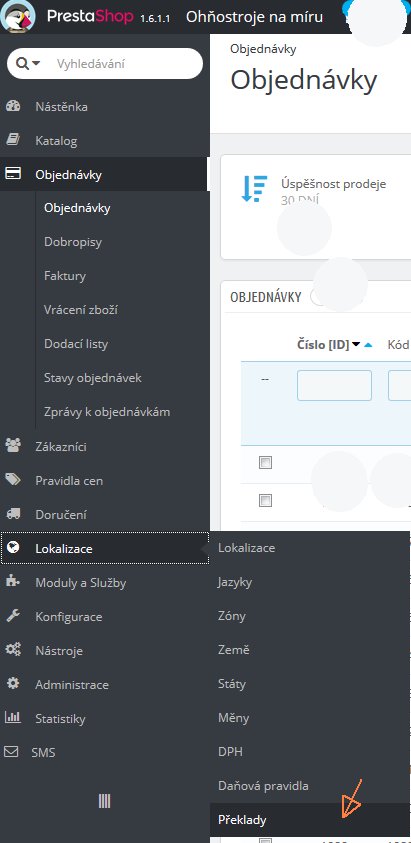Click the Doručení truck icon
This screenshot has width=411, height=843.
tap(12, 514)
